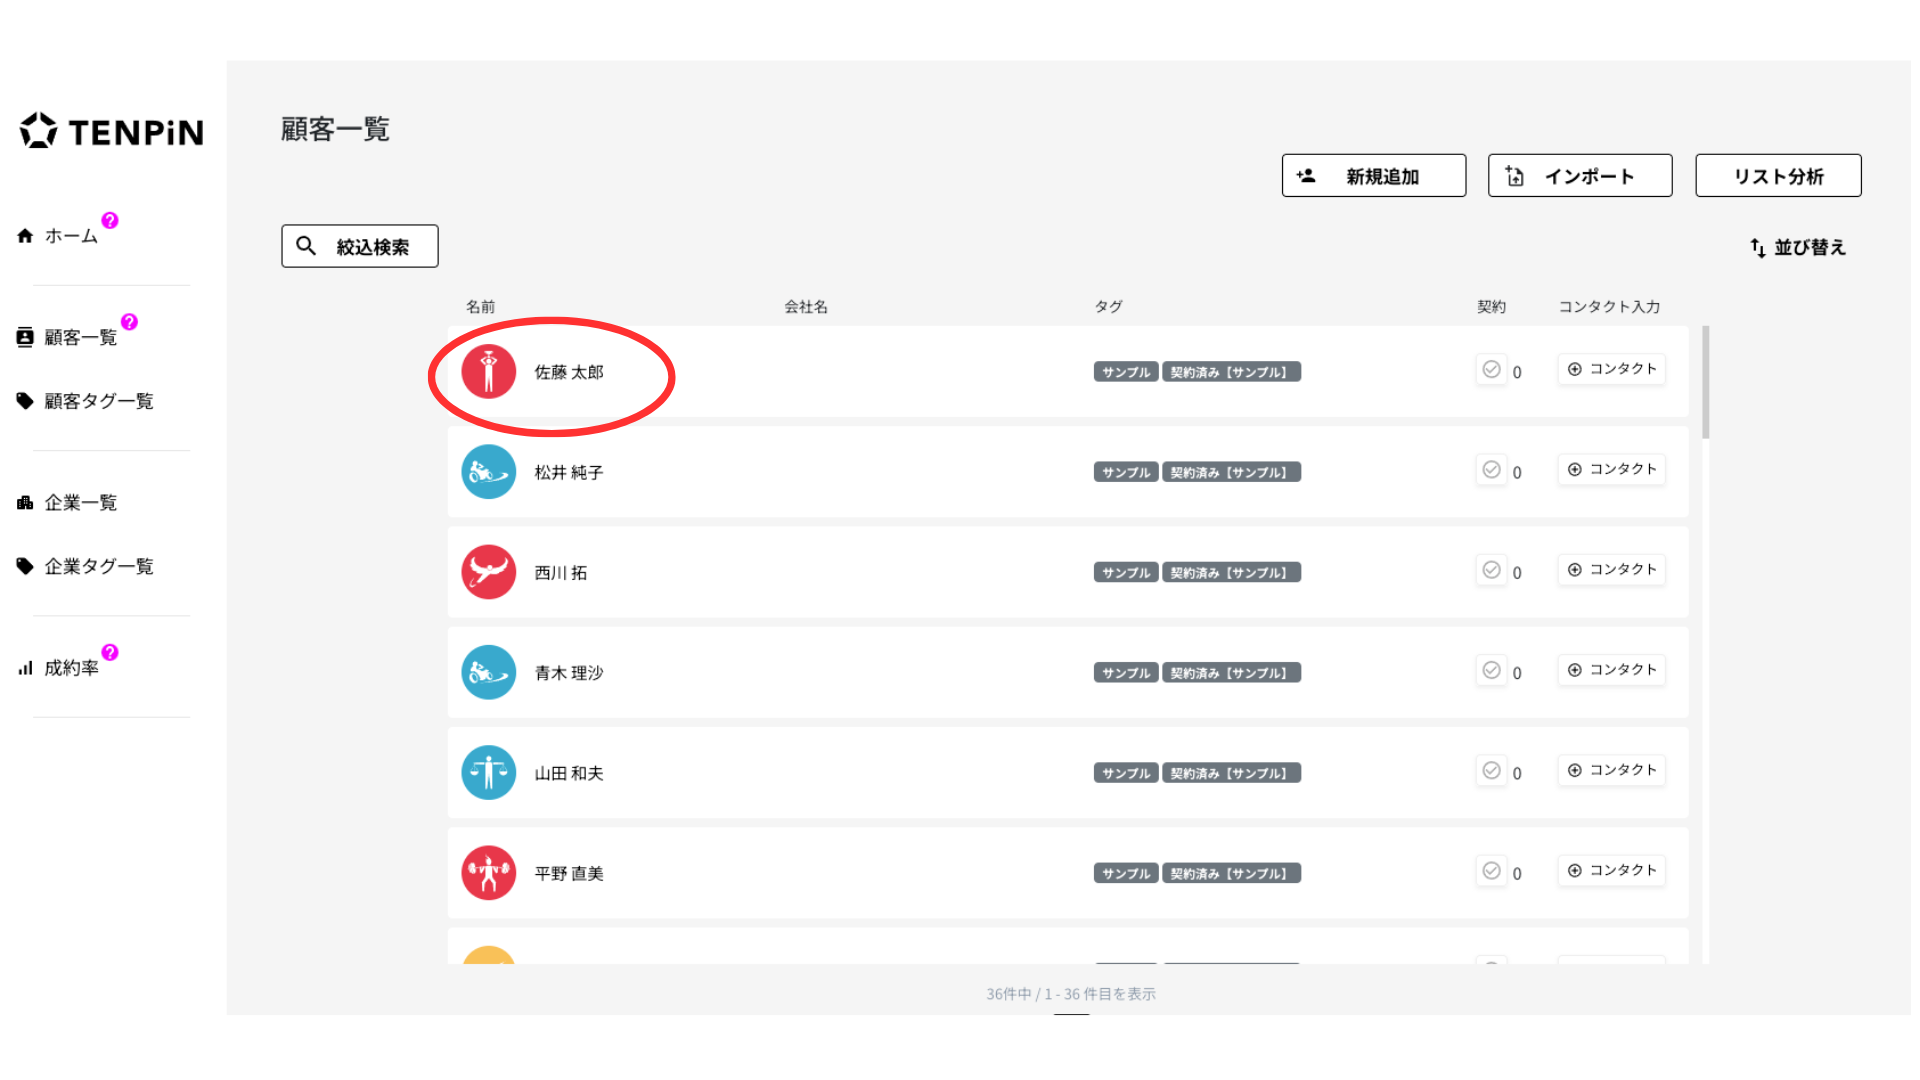The width and height of the screenshot is (1920, 1080).
Task: Click help question mark beside ホーム
Action: point(110,220)
